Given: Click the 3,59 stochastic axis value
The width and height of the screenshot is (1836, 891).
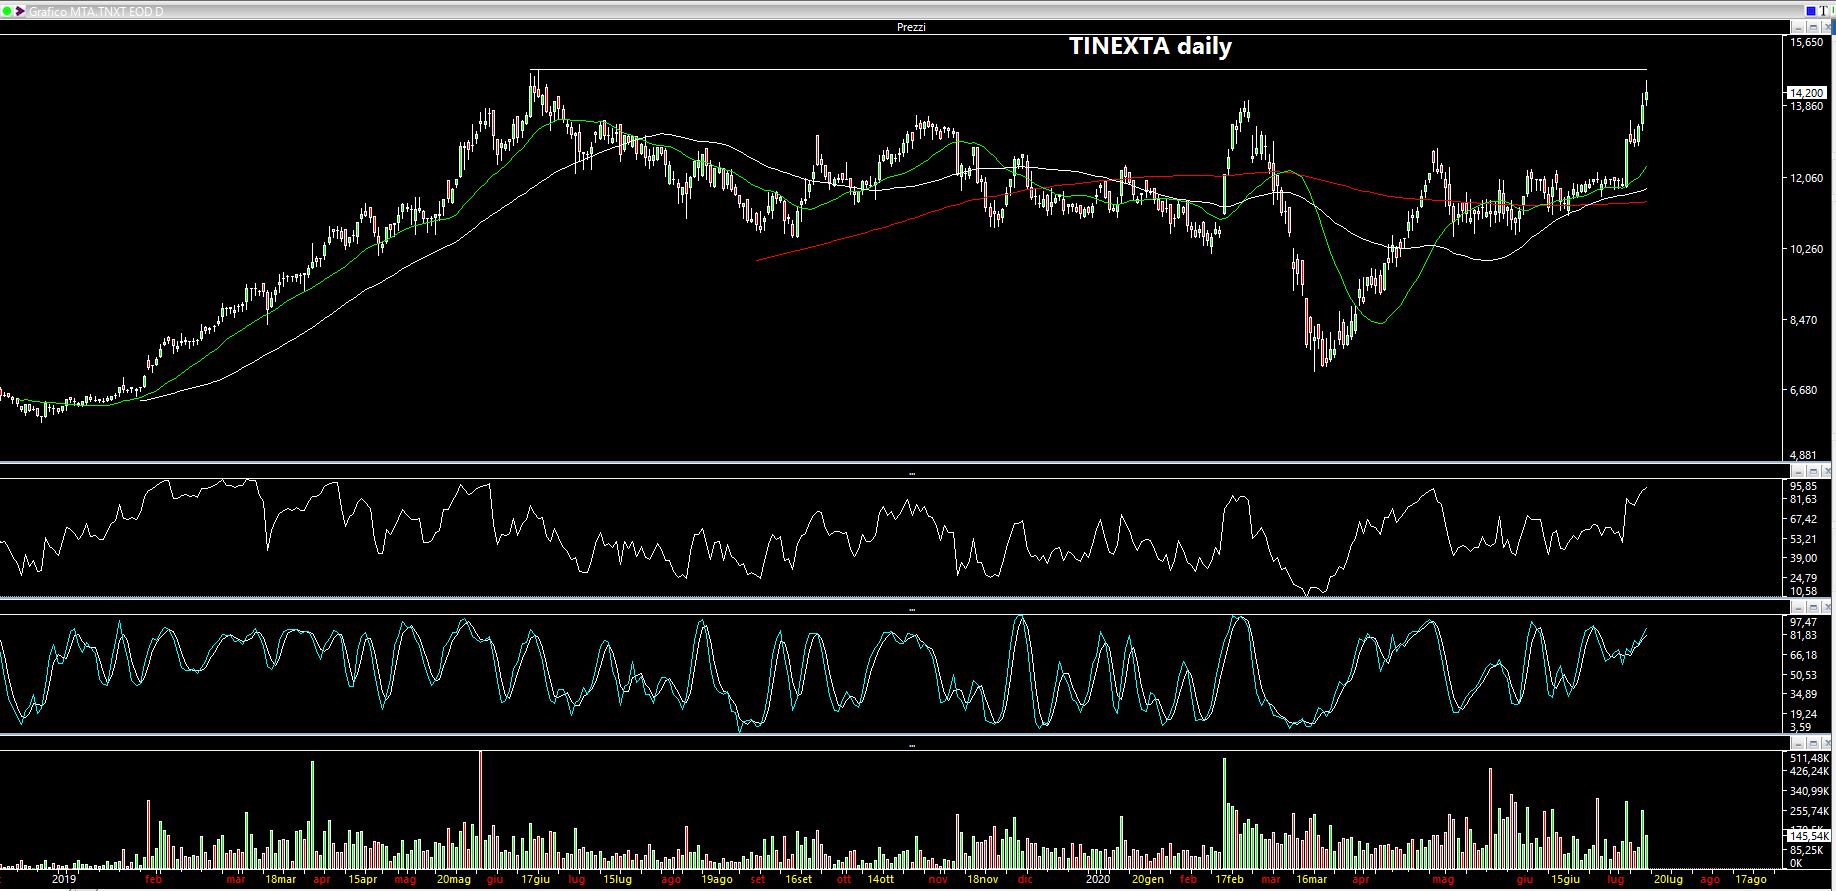Looking at the screenshot, I should [1800, 727].
